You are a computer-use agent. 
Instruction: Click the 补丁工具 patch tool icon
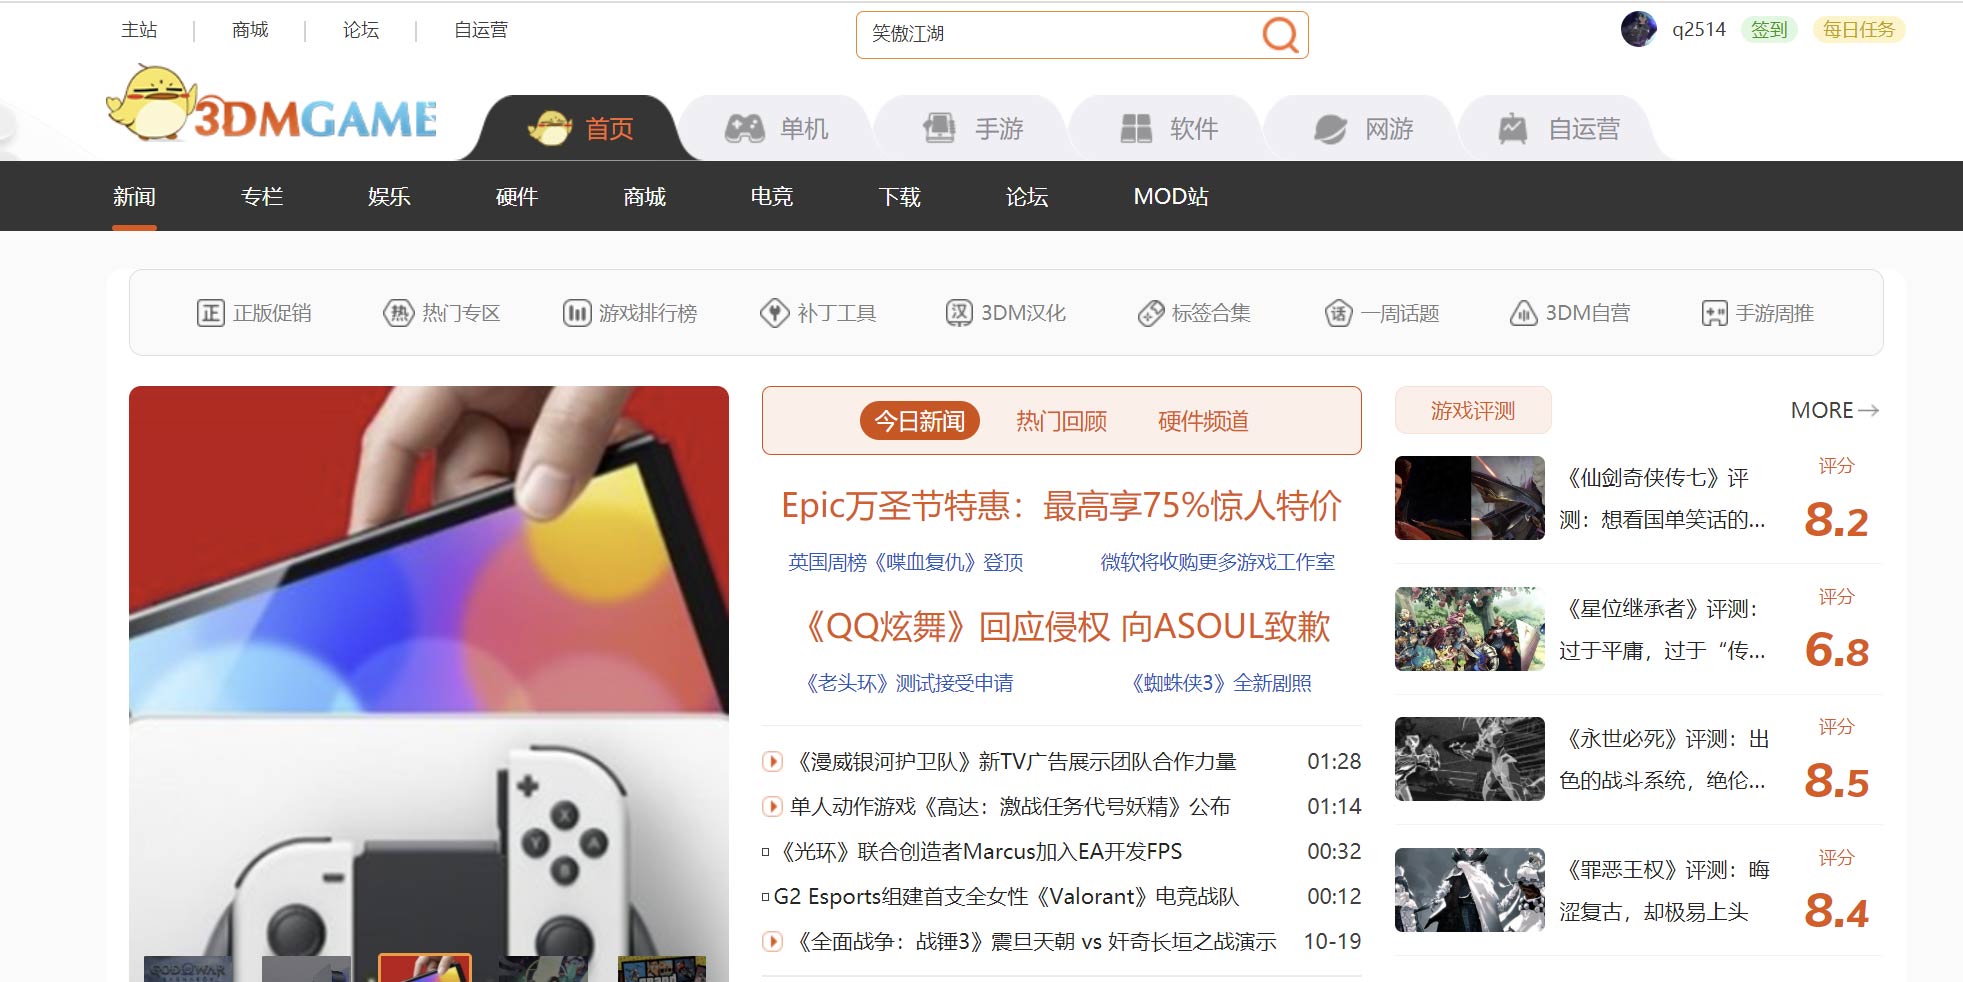pyautogui.click(x=774, y=312)
